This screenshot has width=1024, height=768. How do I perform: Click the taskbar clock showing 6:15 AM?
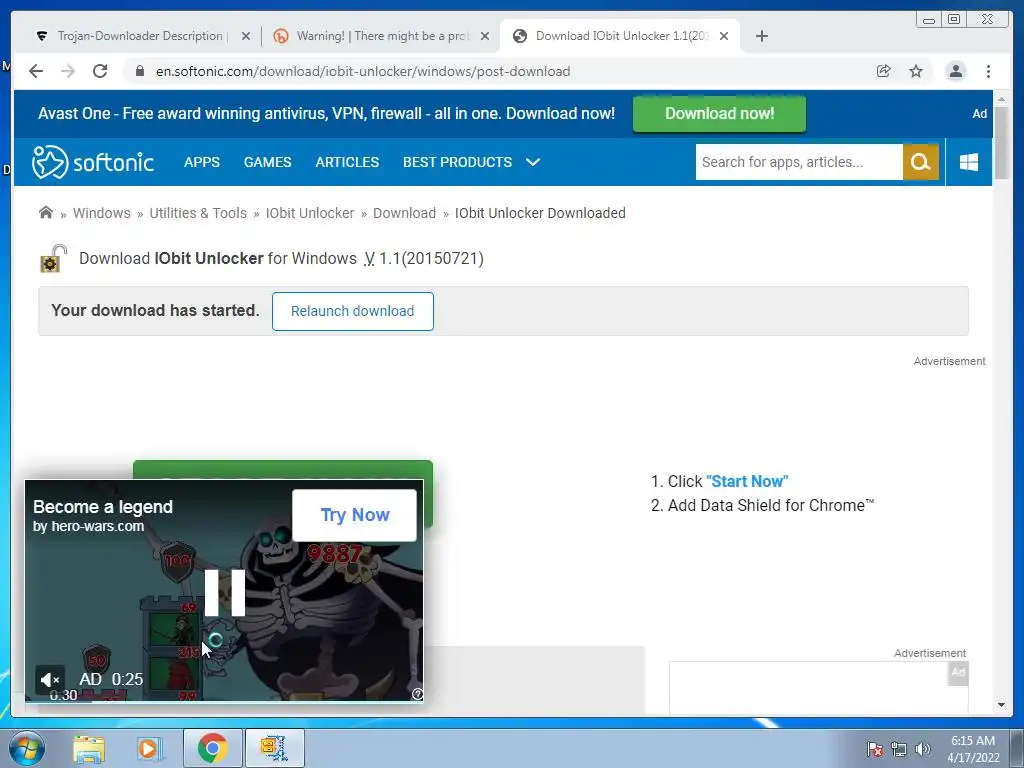[x=973, y=749]
